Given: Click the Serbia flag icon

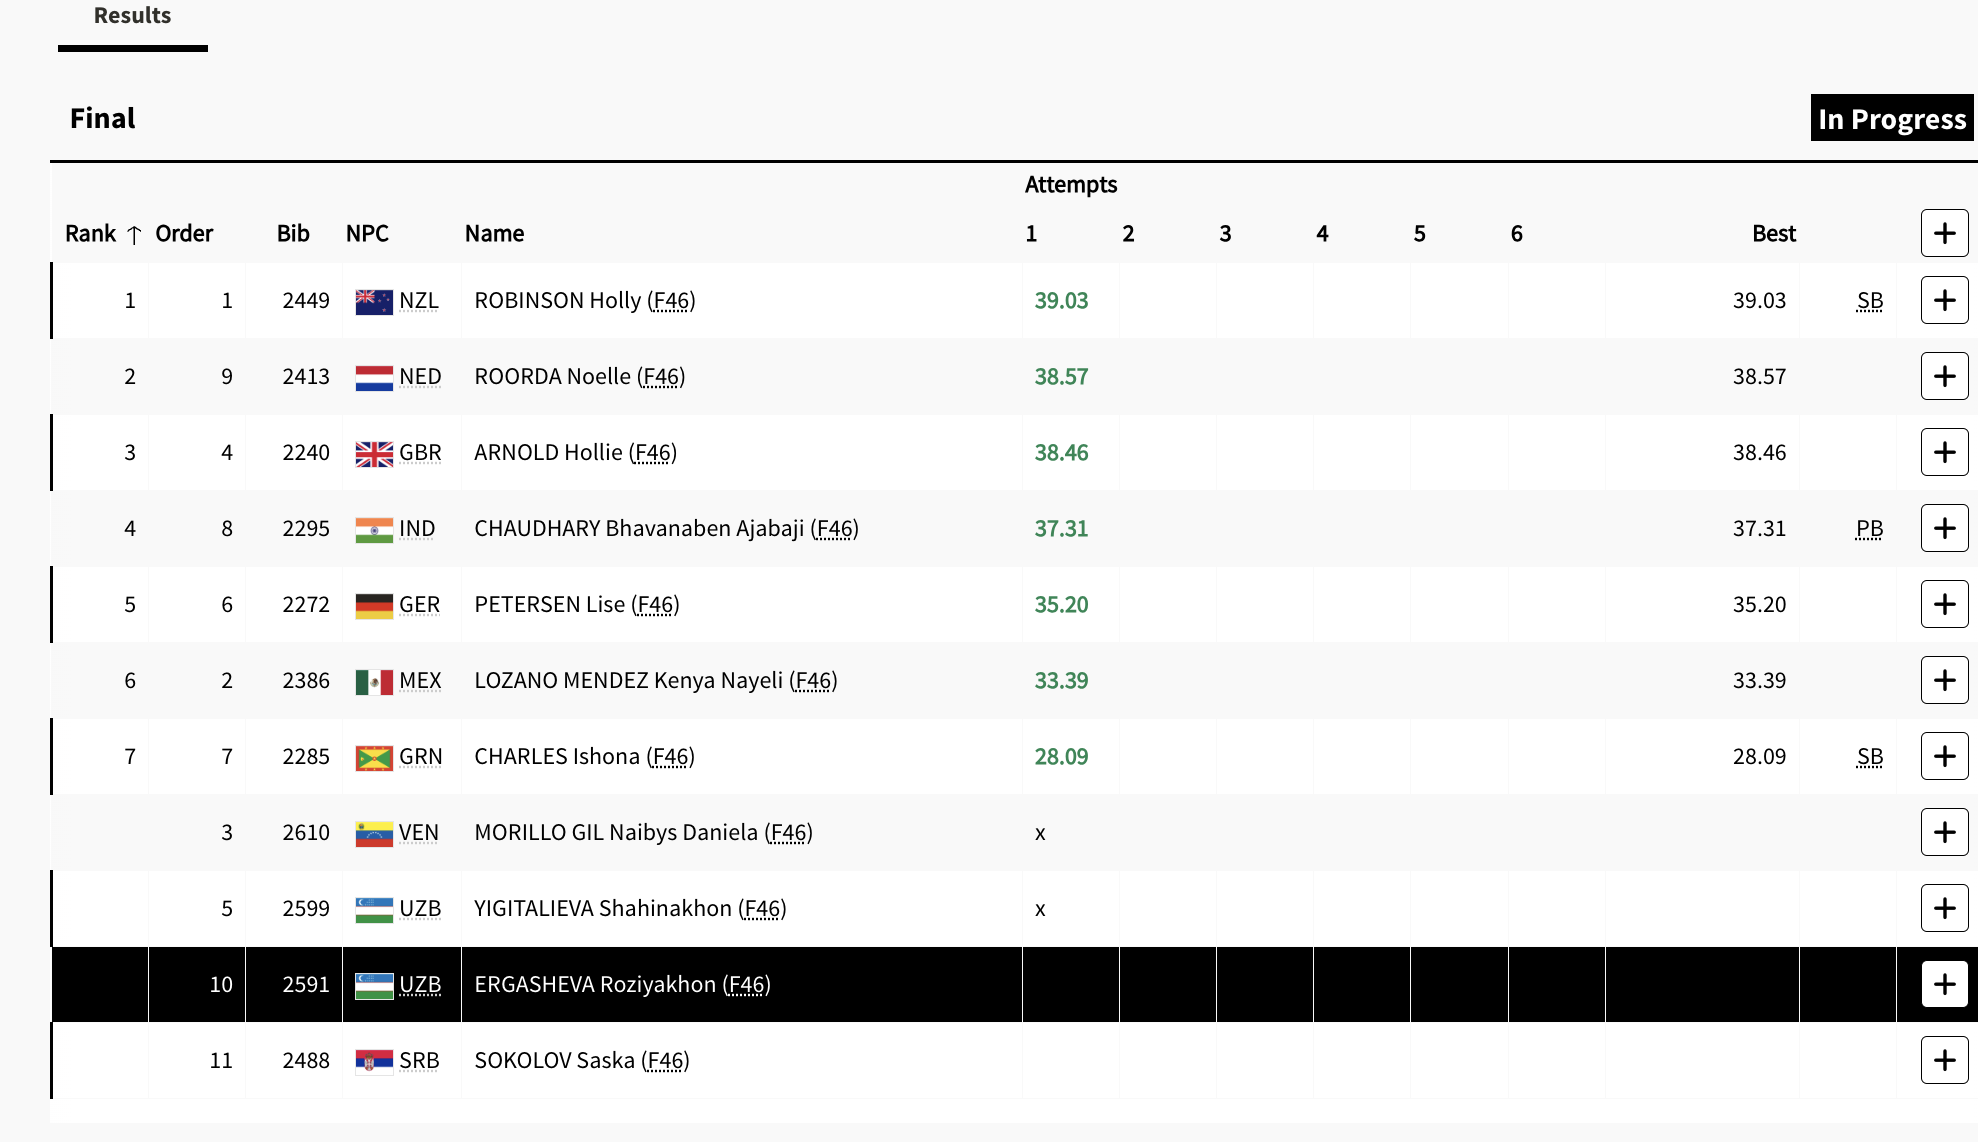Looking at the screenshot, I should click(374, 1061).
